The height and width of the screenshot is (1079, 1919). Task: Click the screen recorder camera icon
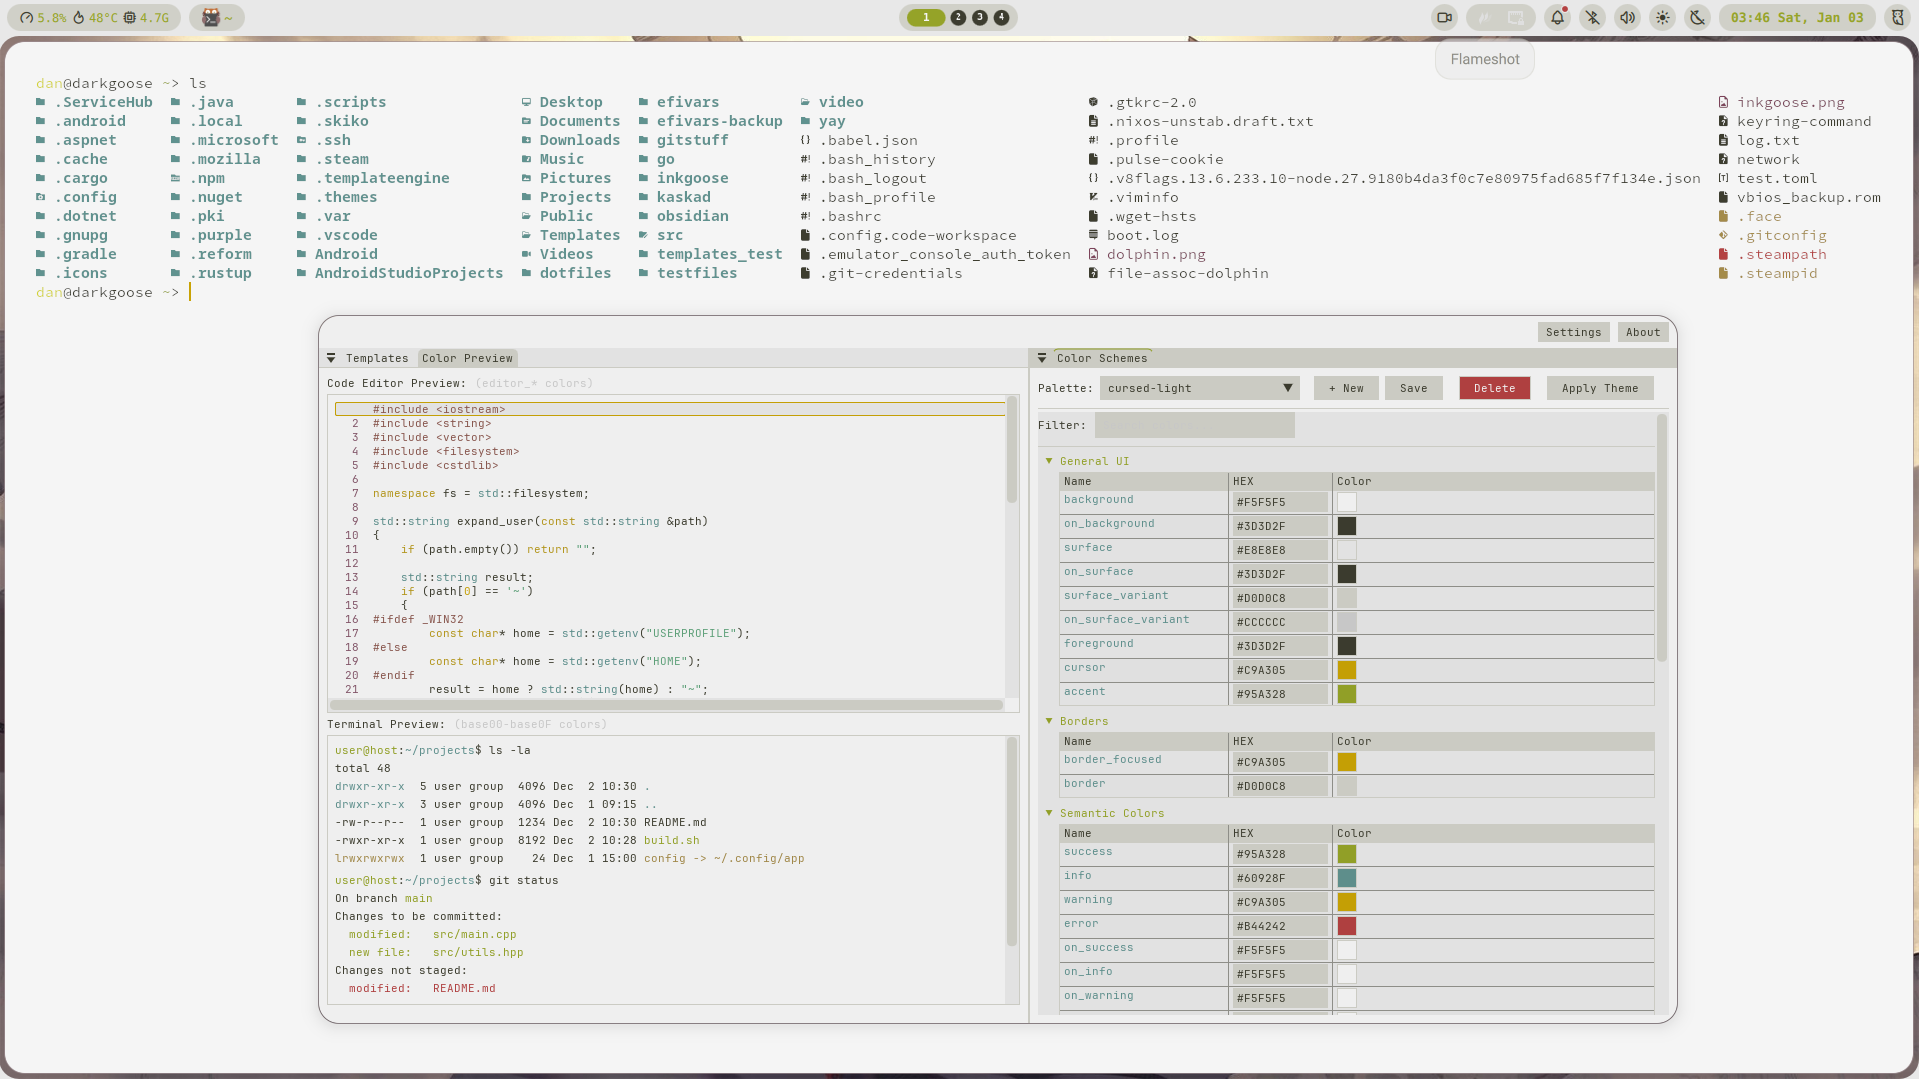(x=1444, y=17)
